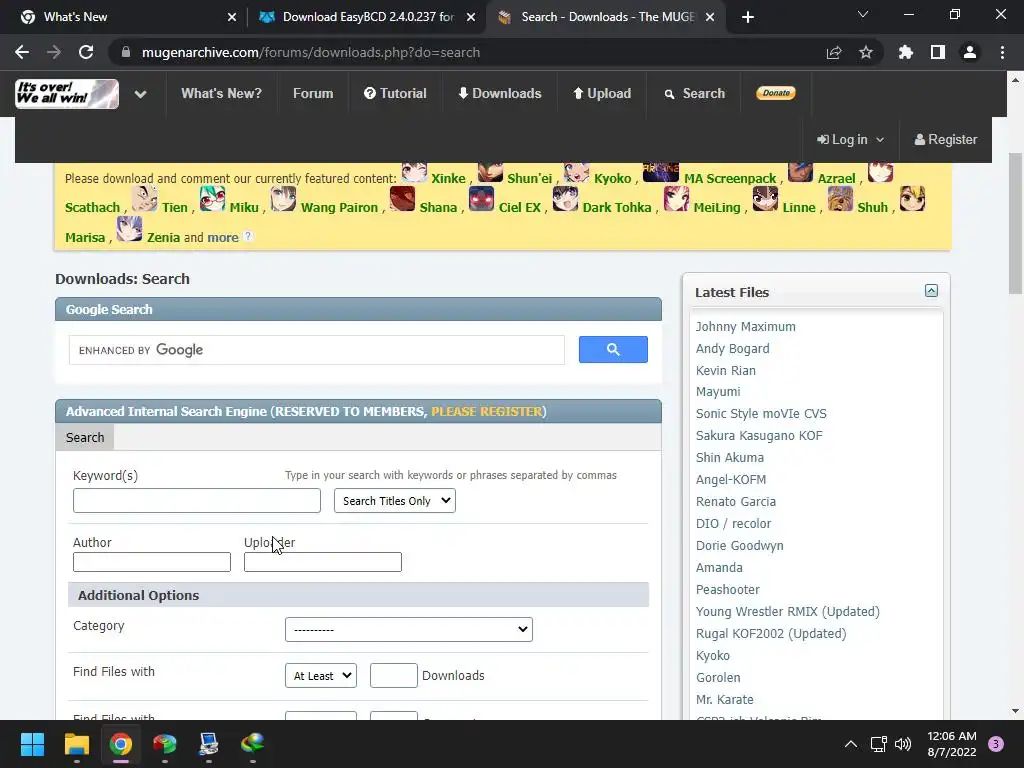
Task: Click the MeiLing character avatar
Action: coord(676,199)
